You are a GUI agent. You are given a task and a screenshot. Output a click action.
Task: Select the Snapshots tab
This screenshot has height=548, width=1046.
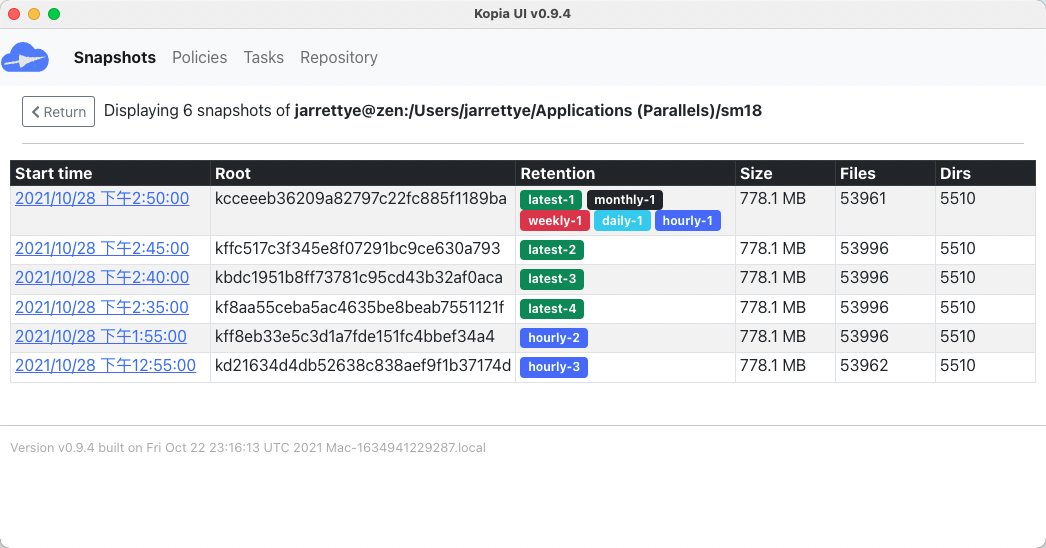pyautogui.click(x=115, y=57)
